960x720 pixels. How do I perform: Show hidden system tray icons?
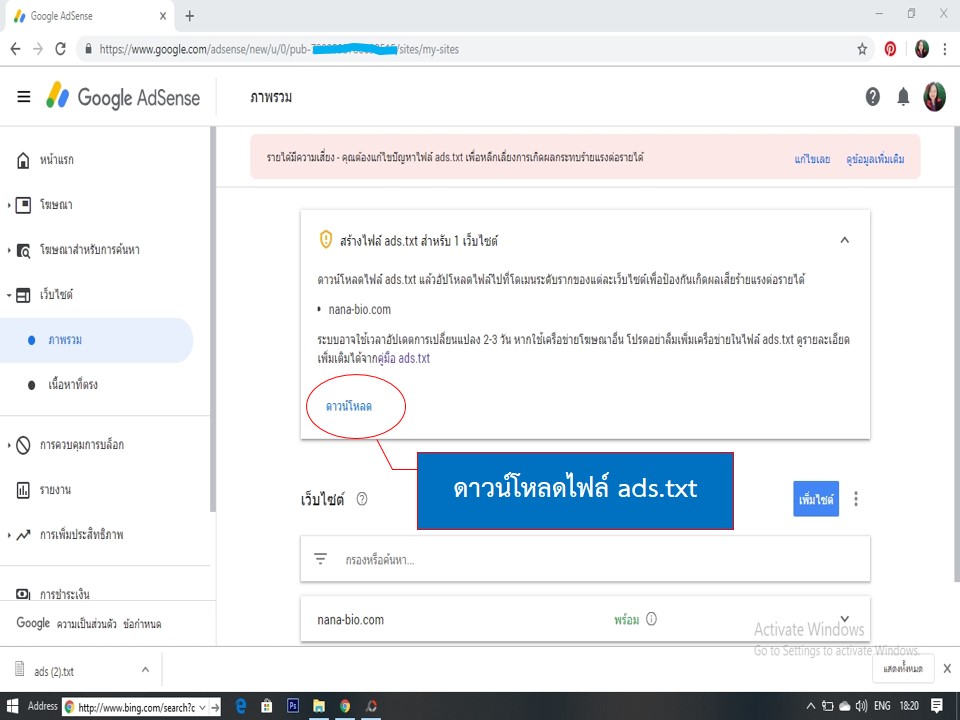coord(811,707)
